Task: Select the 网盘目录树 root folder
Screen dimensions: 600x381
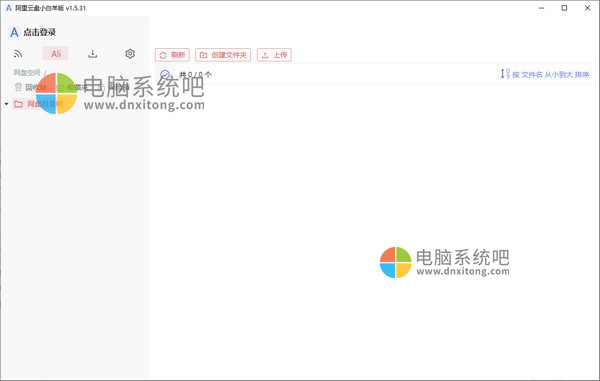Action: (38, 104)
